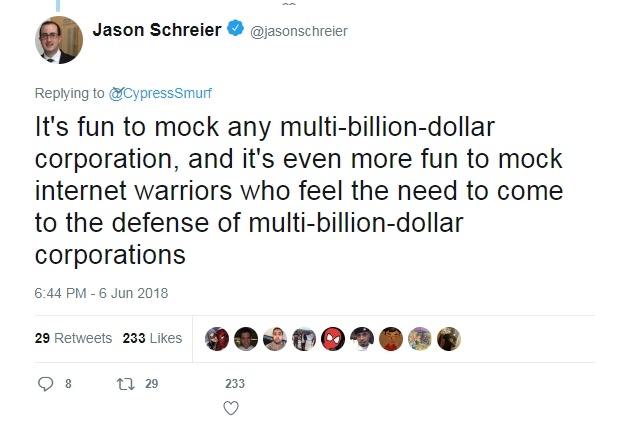This screenshot has width=627, height=421.
Task: Open the first liker's avatar
Action: click(217, 338)
